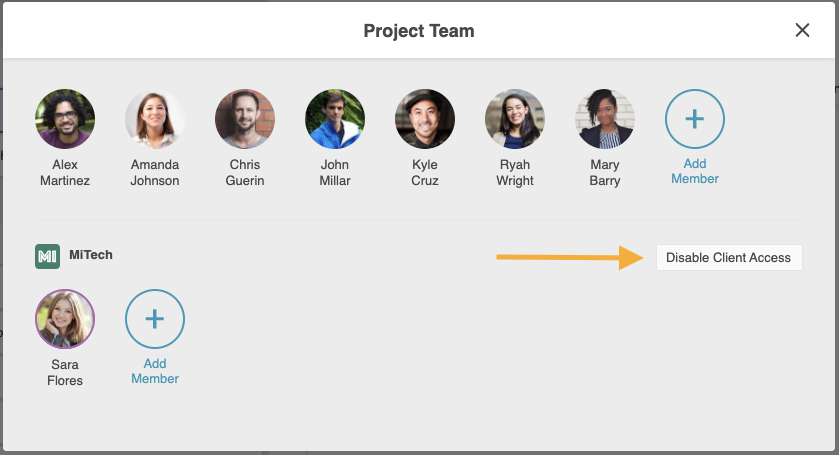This screenshot has width=839, height=455.
Task: Click John Millar's profile picture
Action: click(335, 119)
